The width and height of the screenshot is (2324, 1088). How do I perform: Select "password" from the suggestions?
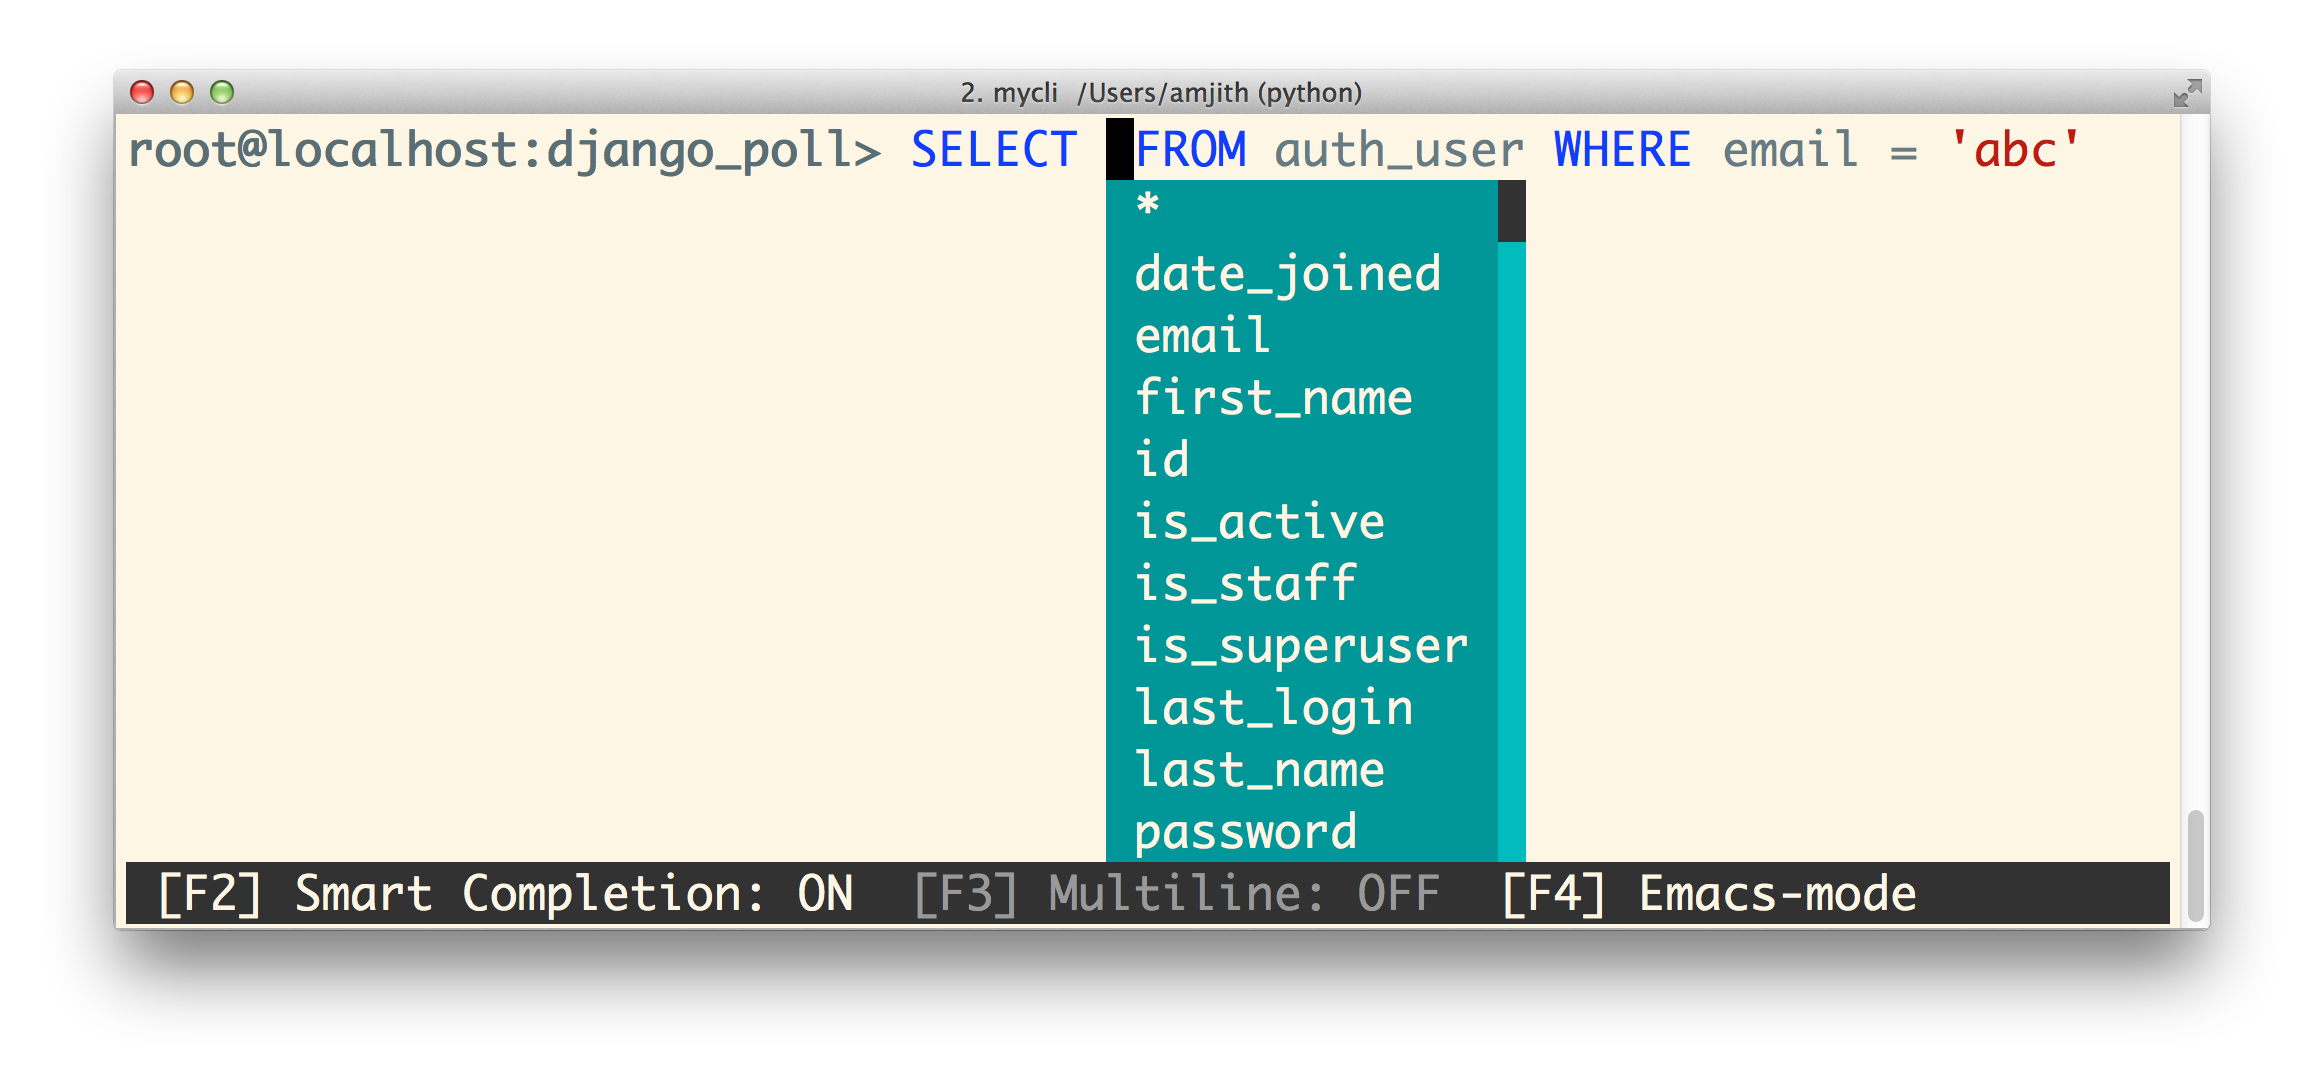pos(1245,830)
